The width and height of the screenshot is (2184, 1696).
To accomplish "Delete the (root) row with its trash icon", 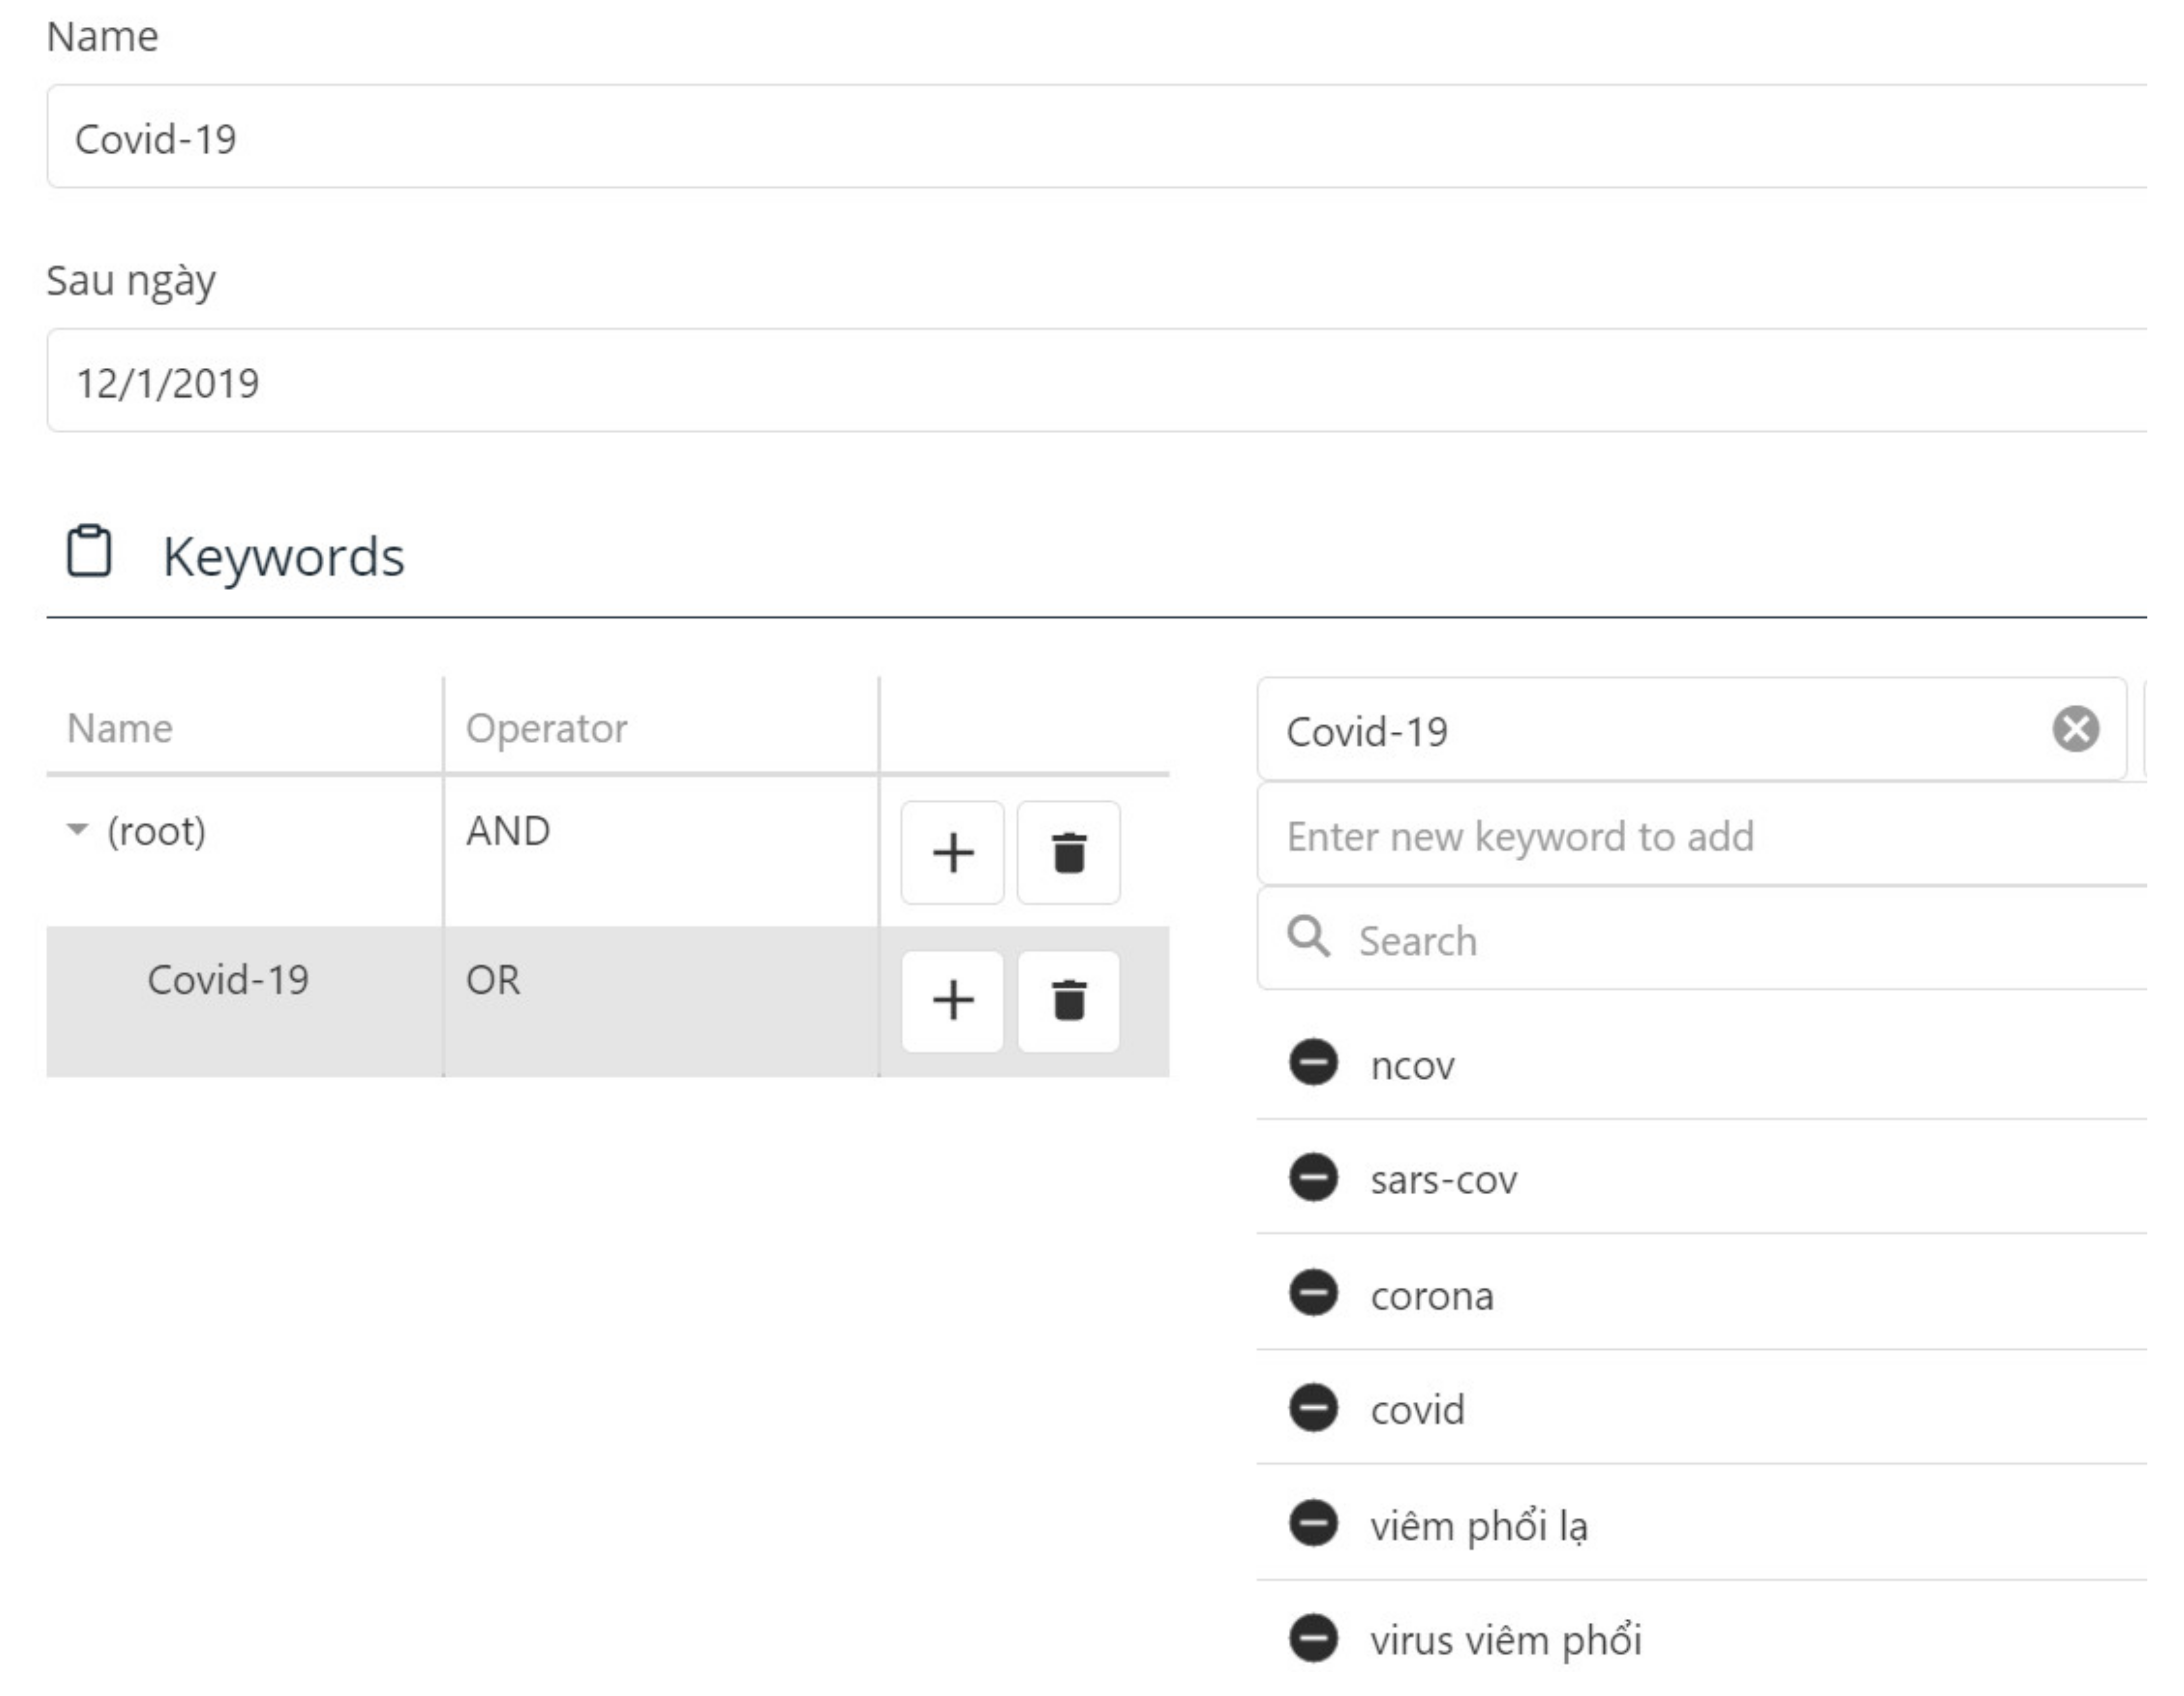I will pyautogui.click(x=1068, y=853).
